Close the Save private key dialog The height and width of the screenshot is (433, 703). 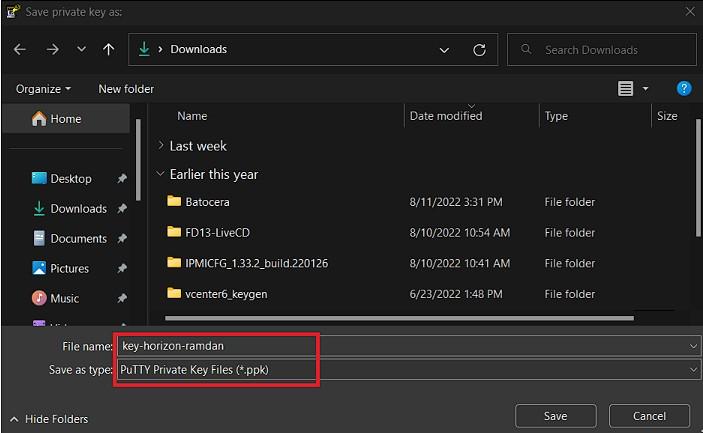click(690, 12)
